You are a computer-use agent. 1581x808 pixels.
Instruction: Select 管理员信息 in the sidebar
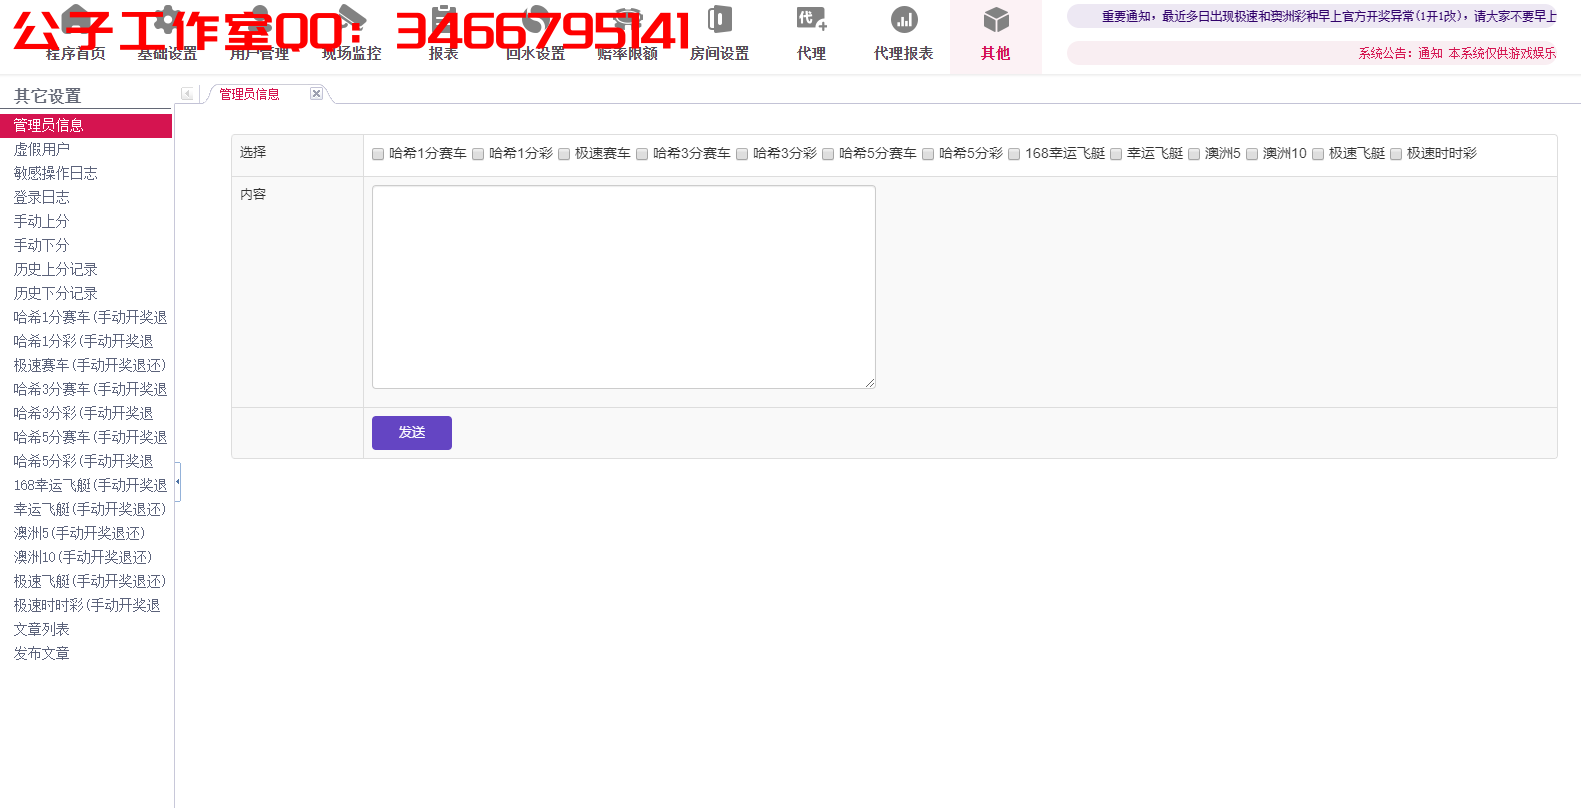pyautogui.click(x=86, y=125)
